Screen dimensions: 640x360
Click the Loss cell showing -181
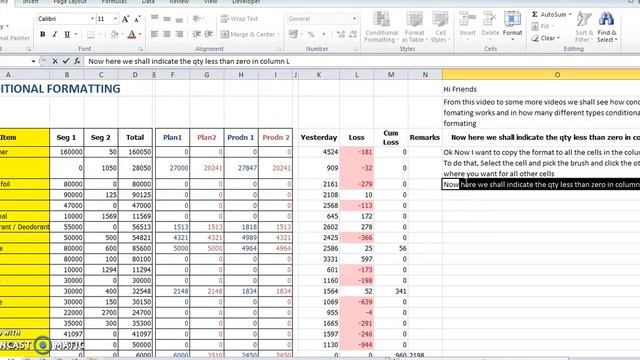[357, 152]
